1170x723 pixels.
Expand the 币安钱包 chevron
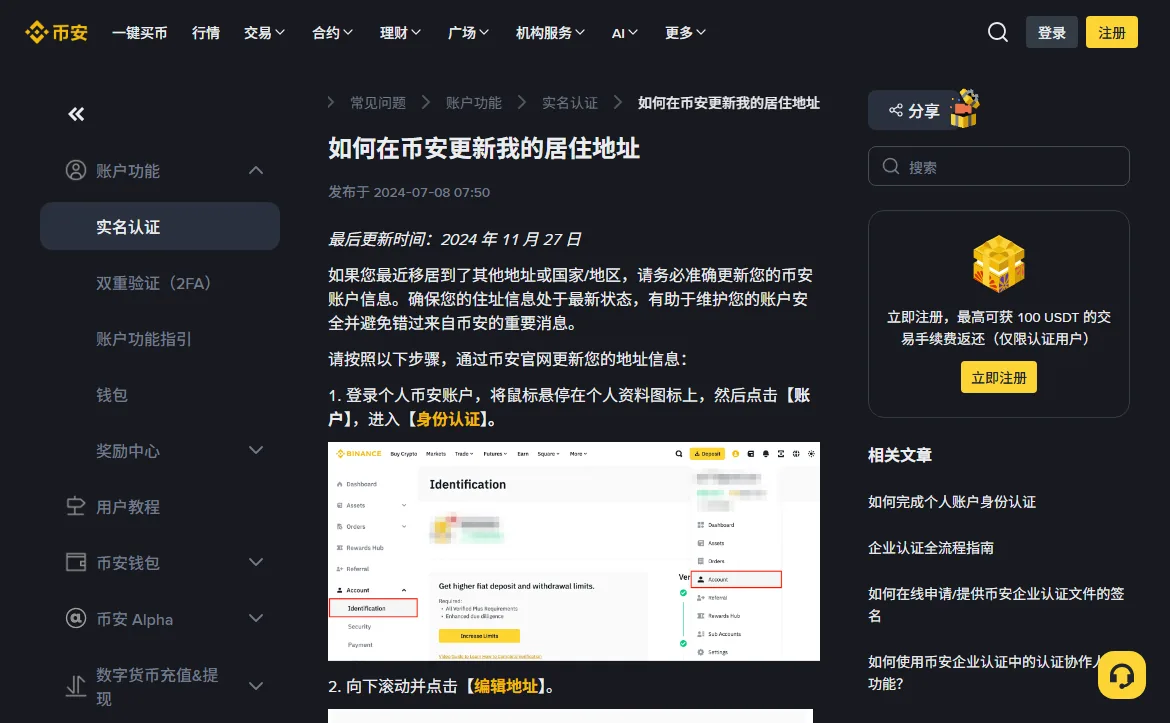[x=256, y=563]
